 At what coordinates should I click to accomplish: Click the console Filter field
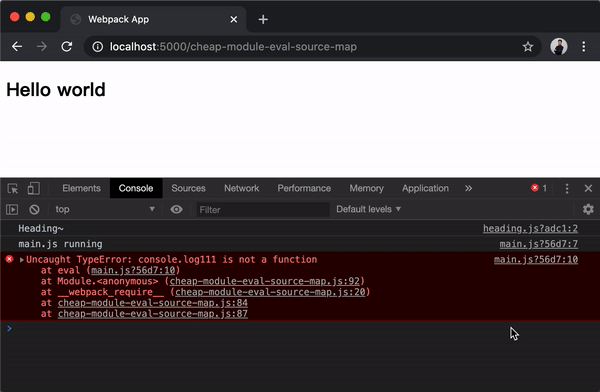coord(263,209)
